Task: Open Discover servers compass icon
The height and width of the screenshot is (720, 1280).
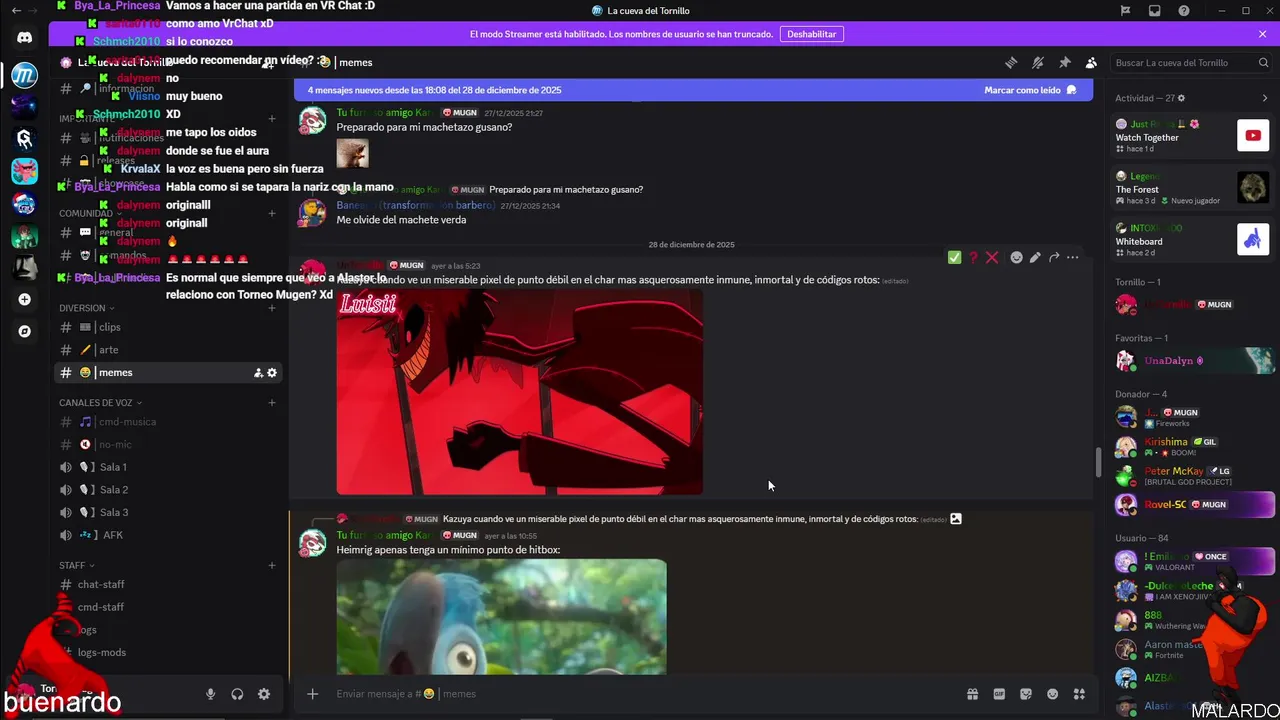Action: pos(25,331)
